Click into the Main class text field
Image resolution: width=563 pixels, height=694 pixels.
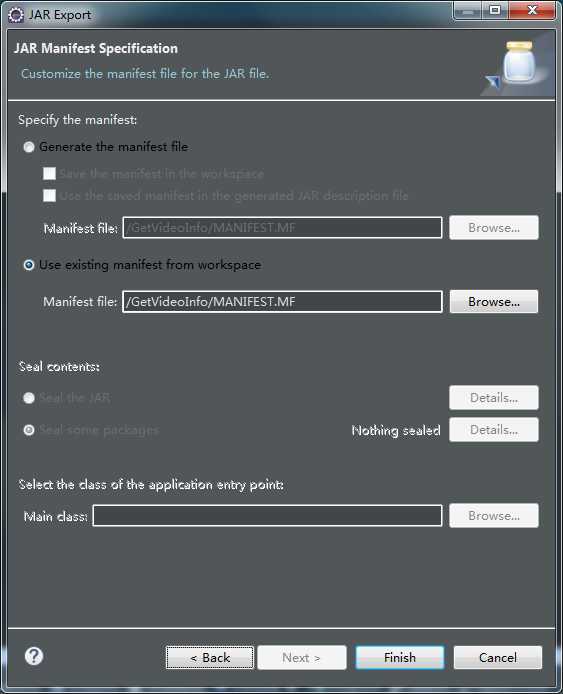tap(267, 515)
